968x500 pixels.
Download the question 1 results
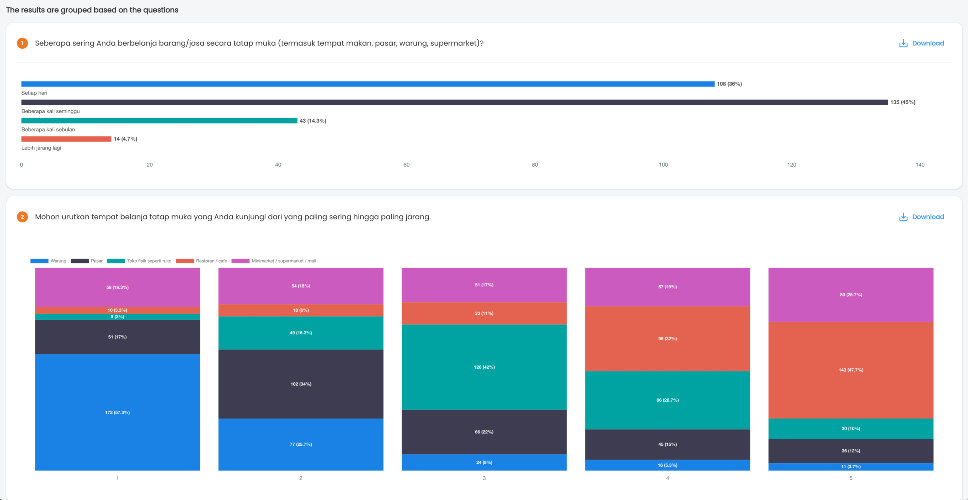[920, 43]
